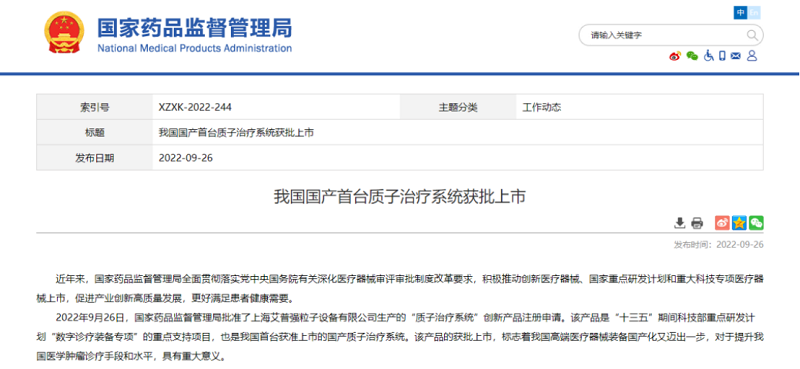Select the index number XZXK-2022-244
800x369 pixels.
(195, 107)
